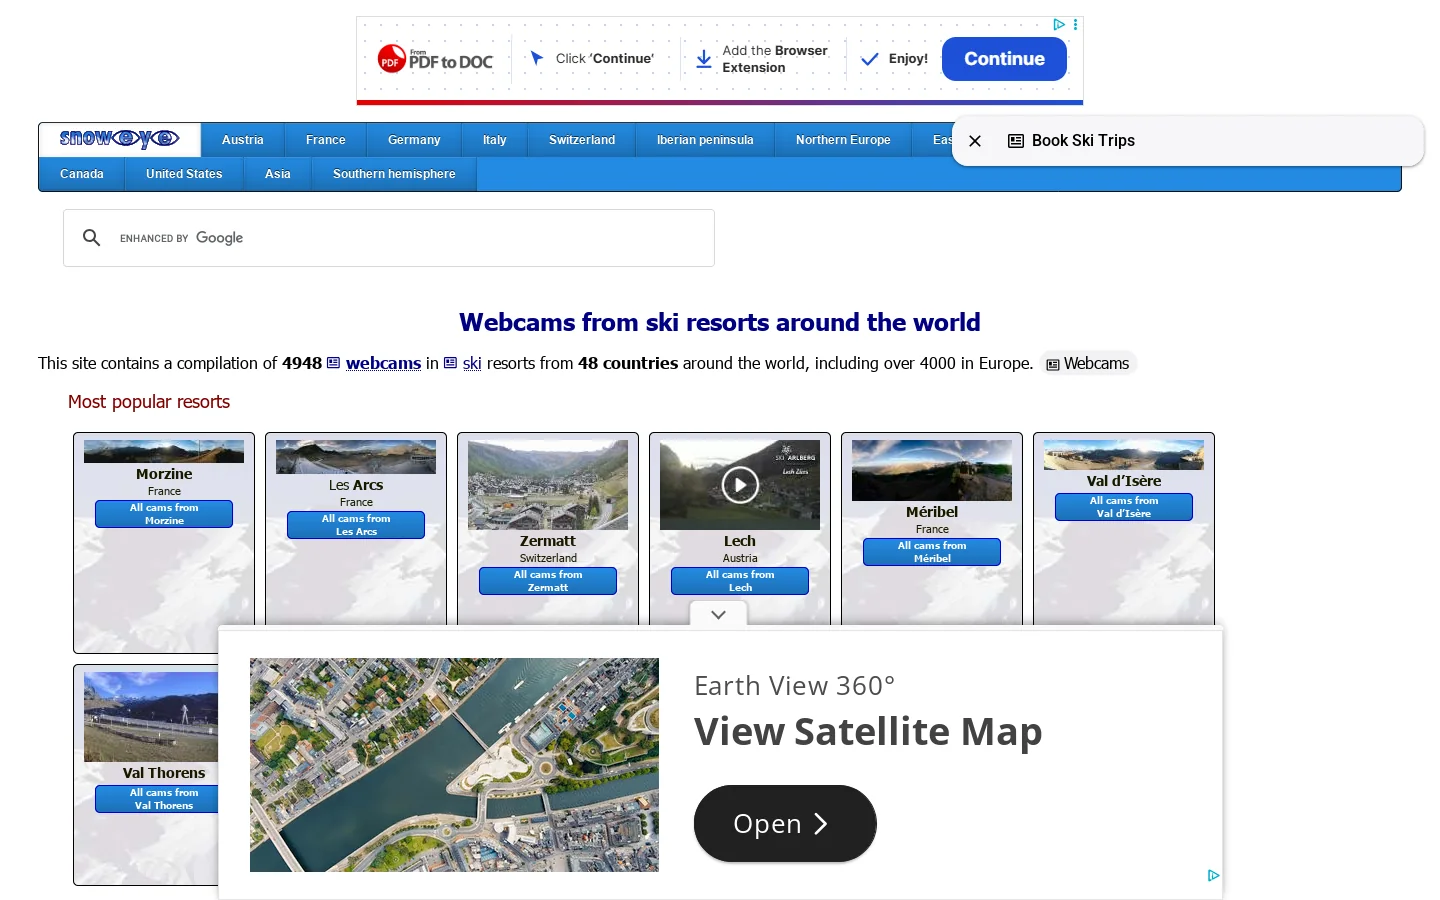
Task: Click the AdChoices icon on Earth View ad
Action: pos(1213,875)
